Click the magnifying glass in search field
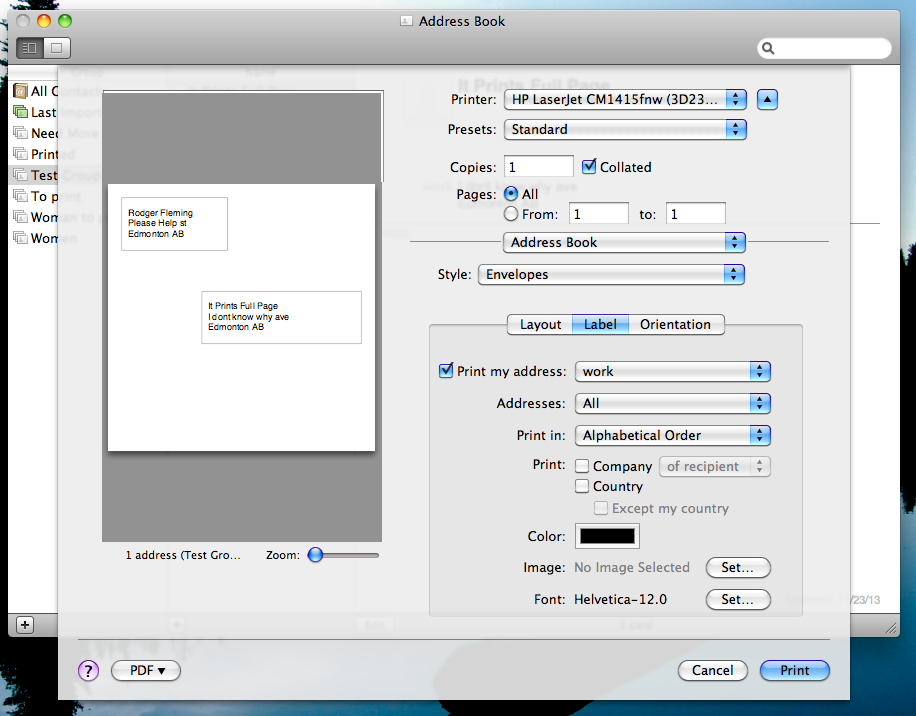916x716 pixels. click(x=767, y=48)
